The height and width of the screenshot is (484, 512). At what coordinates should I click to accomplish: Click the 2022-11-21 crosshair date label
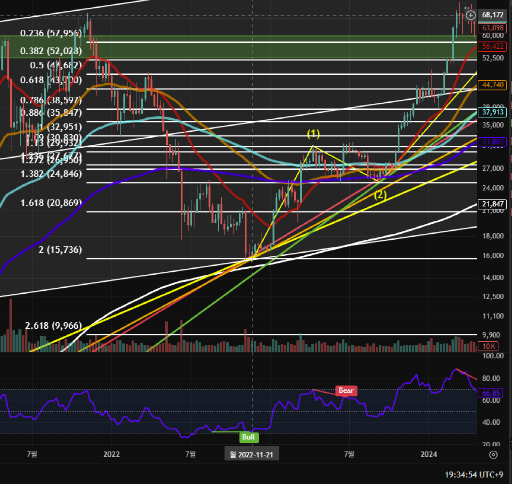[252, 454]
